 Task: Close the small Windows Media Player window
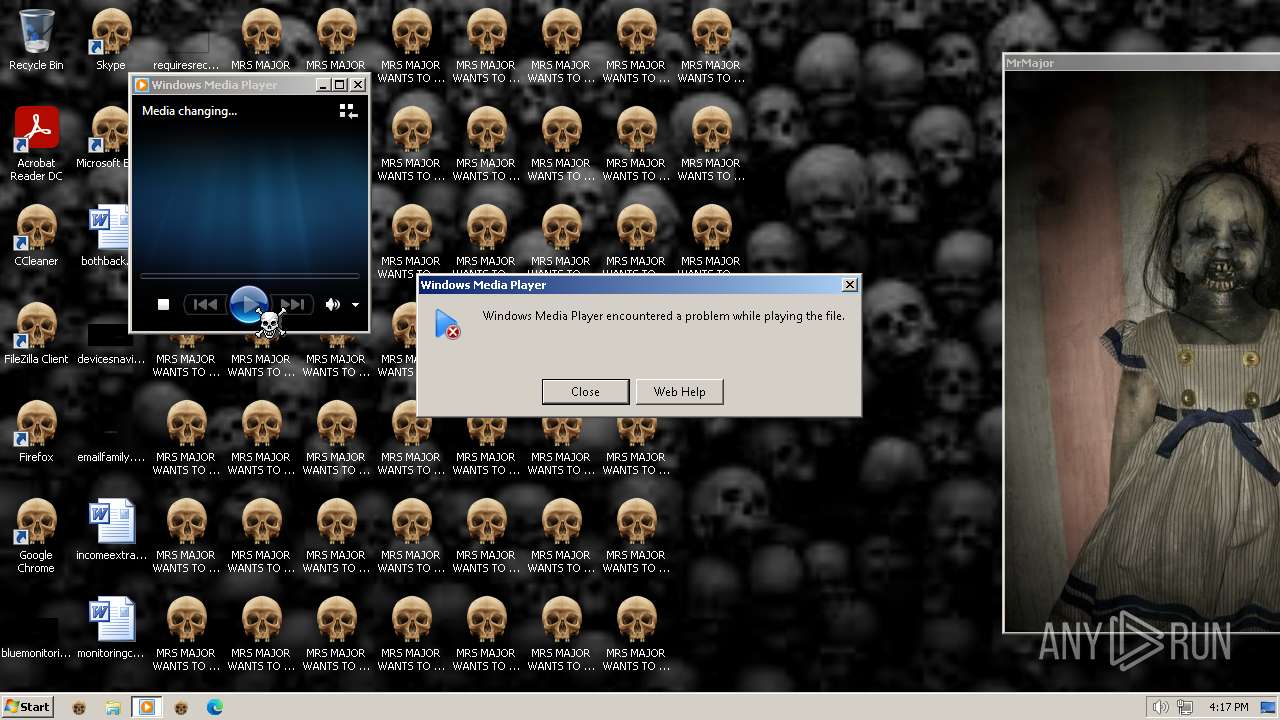coord(358,85)
